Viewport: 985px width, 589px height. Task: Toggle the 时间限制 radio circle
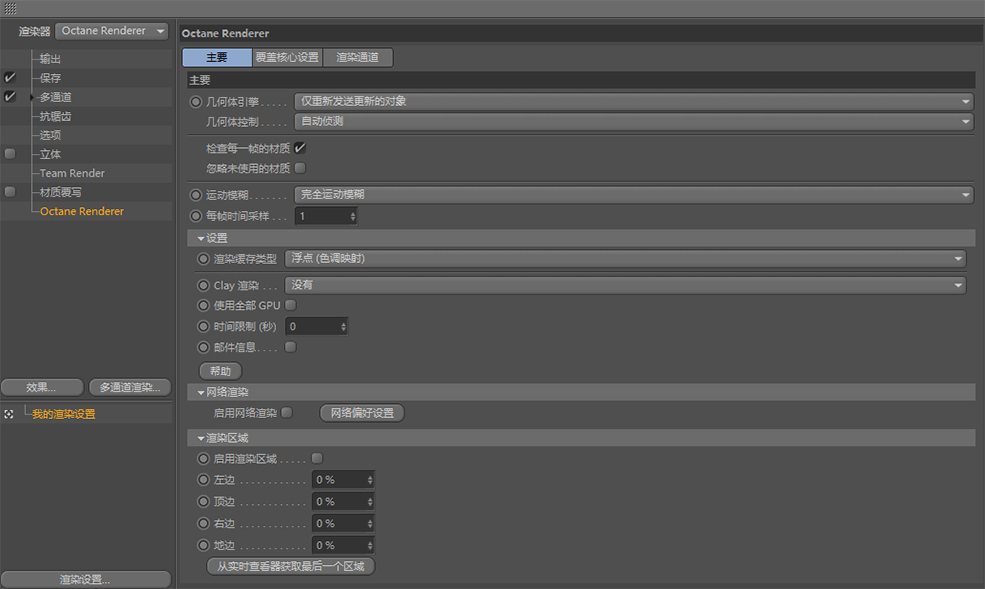(x=204, y=327)
